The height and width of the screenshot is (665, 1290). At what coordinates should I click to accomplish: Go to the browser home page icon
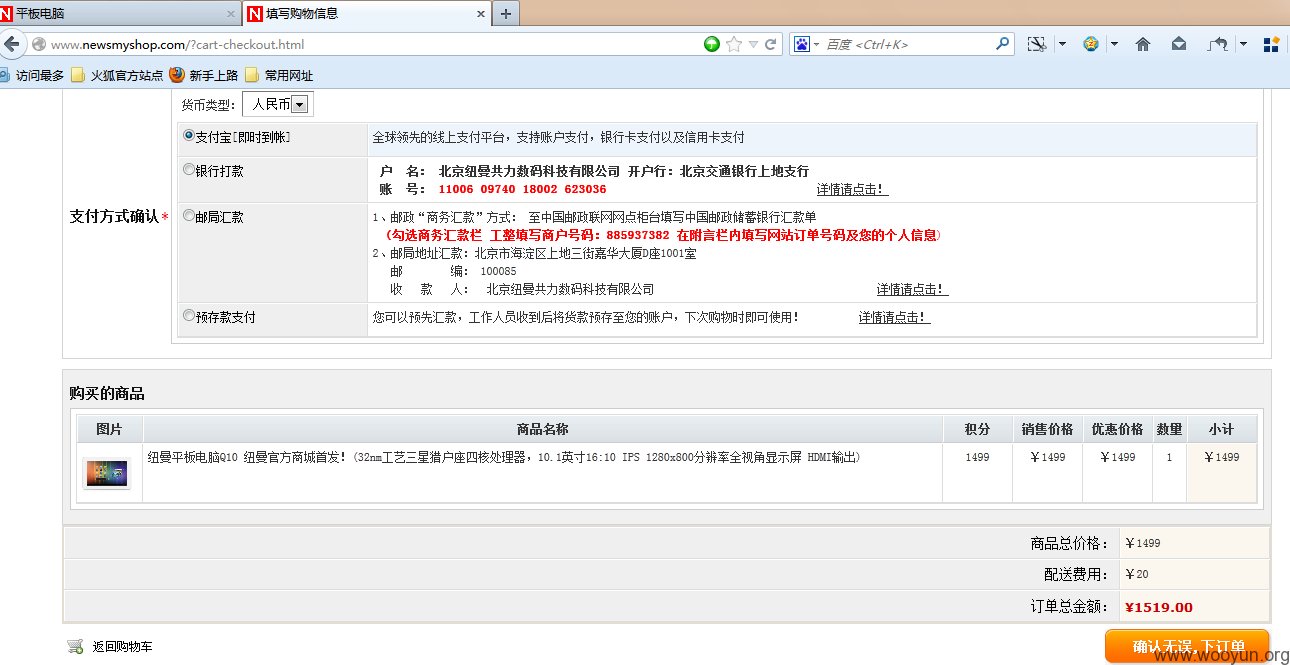(x=1144, y=44)
